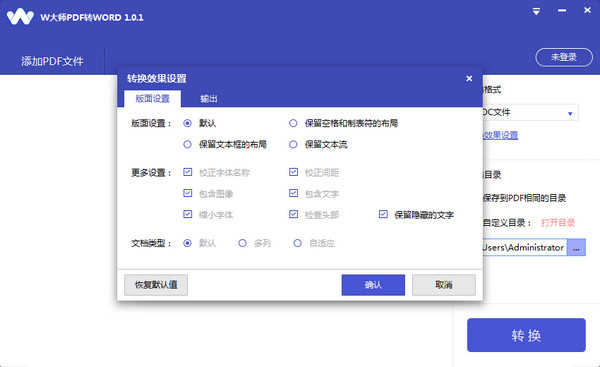Click the W logo icon in title bar
Image resolution: width=600 pixels, height=367 pixels.
[x=20, y=16]
